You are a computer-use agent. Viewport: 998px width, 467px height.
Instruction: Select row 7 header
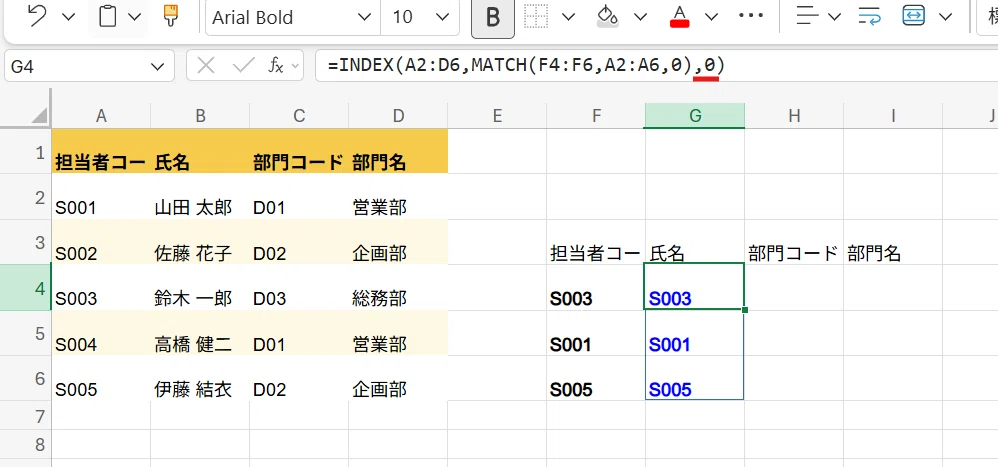tap(25, 415)
